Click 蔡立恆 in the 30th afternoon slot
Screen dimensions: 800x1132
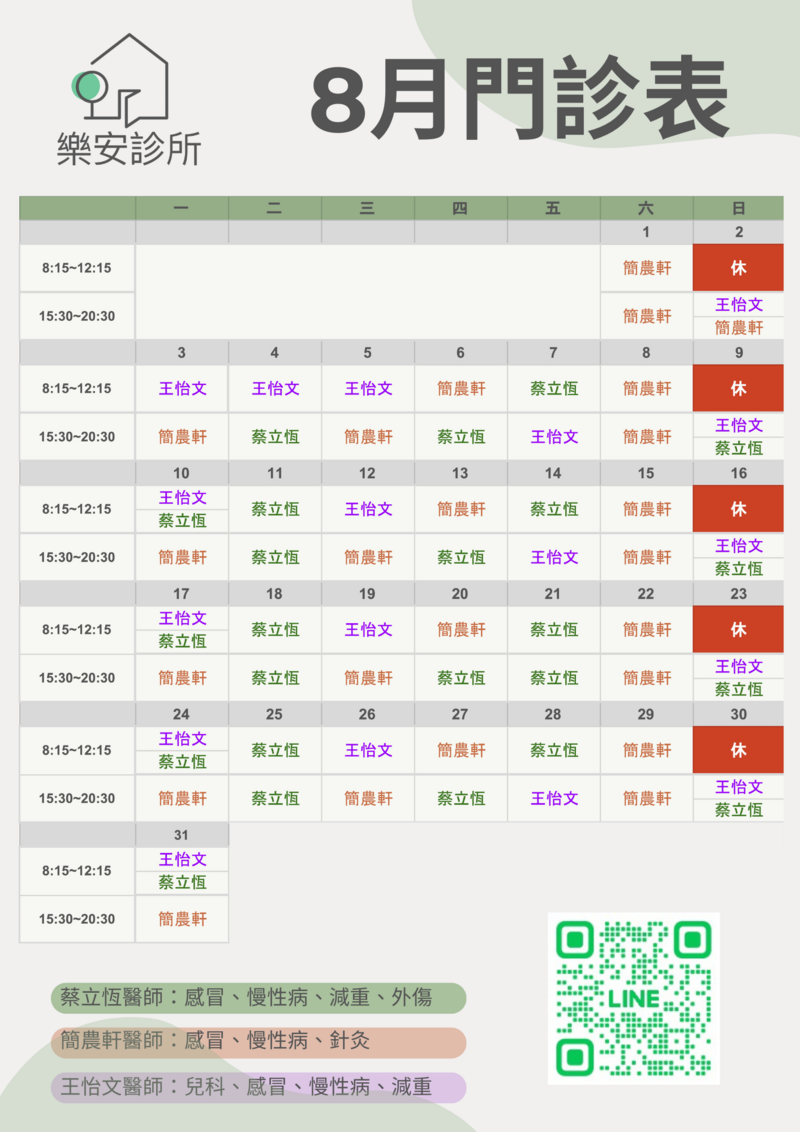pyautogui.click(x=739, y=810)
